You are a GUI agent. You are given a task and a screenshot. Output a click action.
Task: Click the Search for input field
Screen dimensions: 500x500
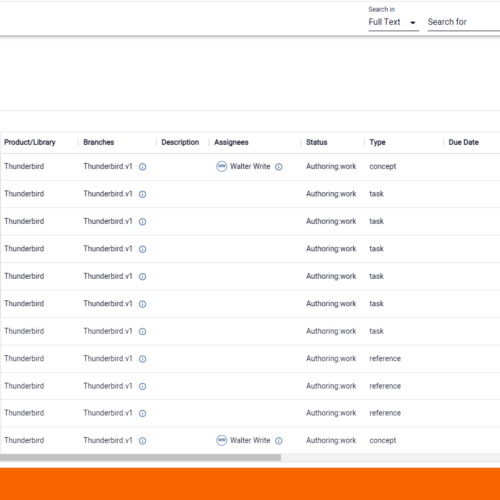coord(464,22)
